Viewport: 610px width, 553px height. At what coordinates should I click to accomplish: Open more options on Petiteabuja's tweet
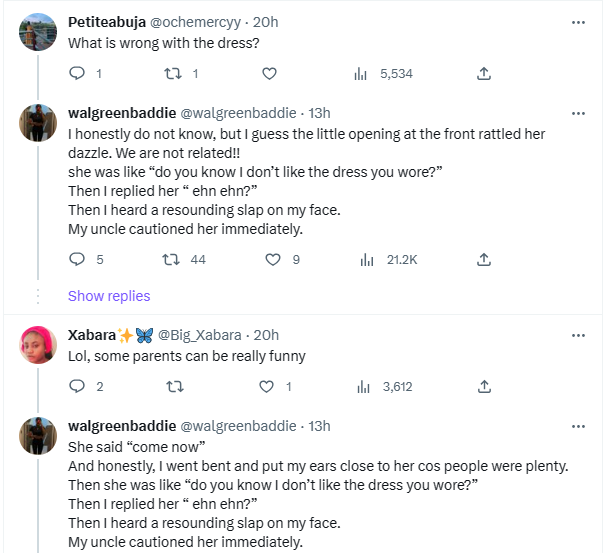(578, 21)
